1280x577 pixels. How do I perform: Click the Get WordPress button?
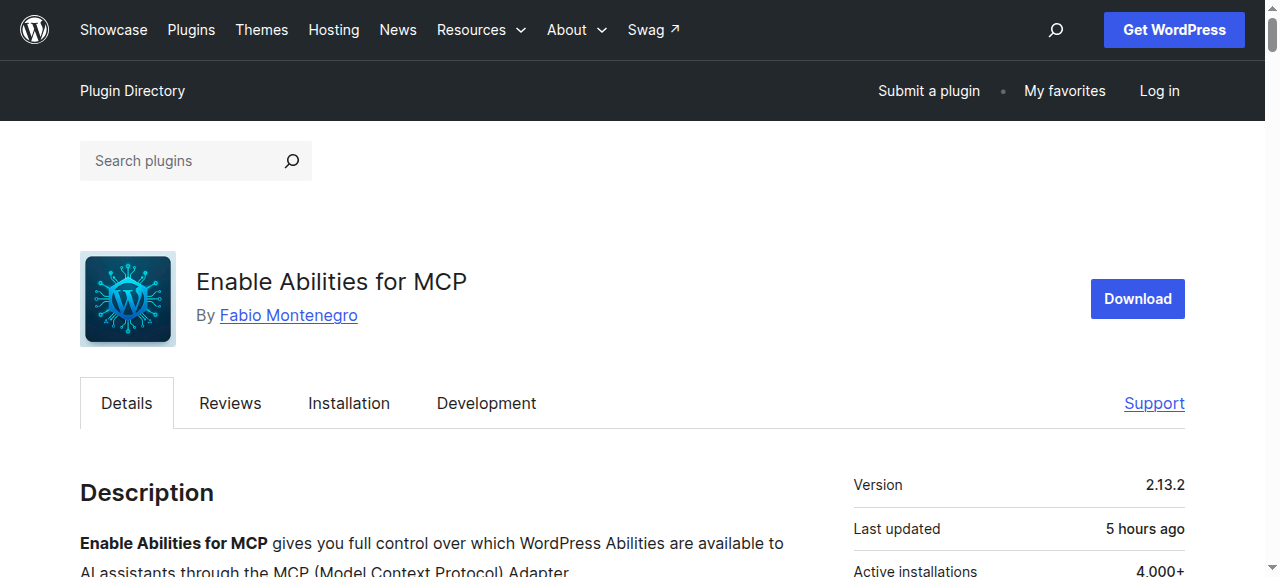tap(1174, 30)
